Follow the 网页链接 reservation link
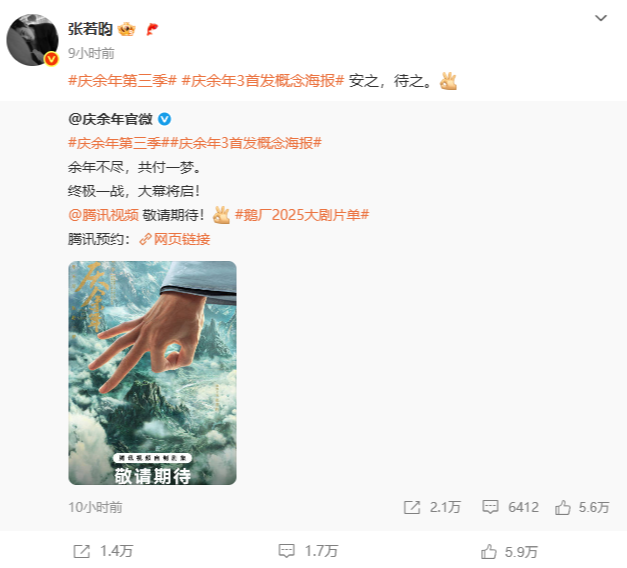This screenshot has height=568, width=627. tap(175, 239)
